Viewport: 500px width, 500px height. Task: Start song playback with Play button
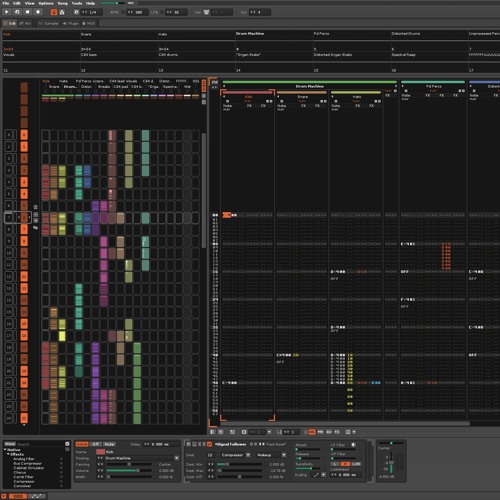[x=6, y=12]
